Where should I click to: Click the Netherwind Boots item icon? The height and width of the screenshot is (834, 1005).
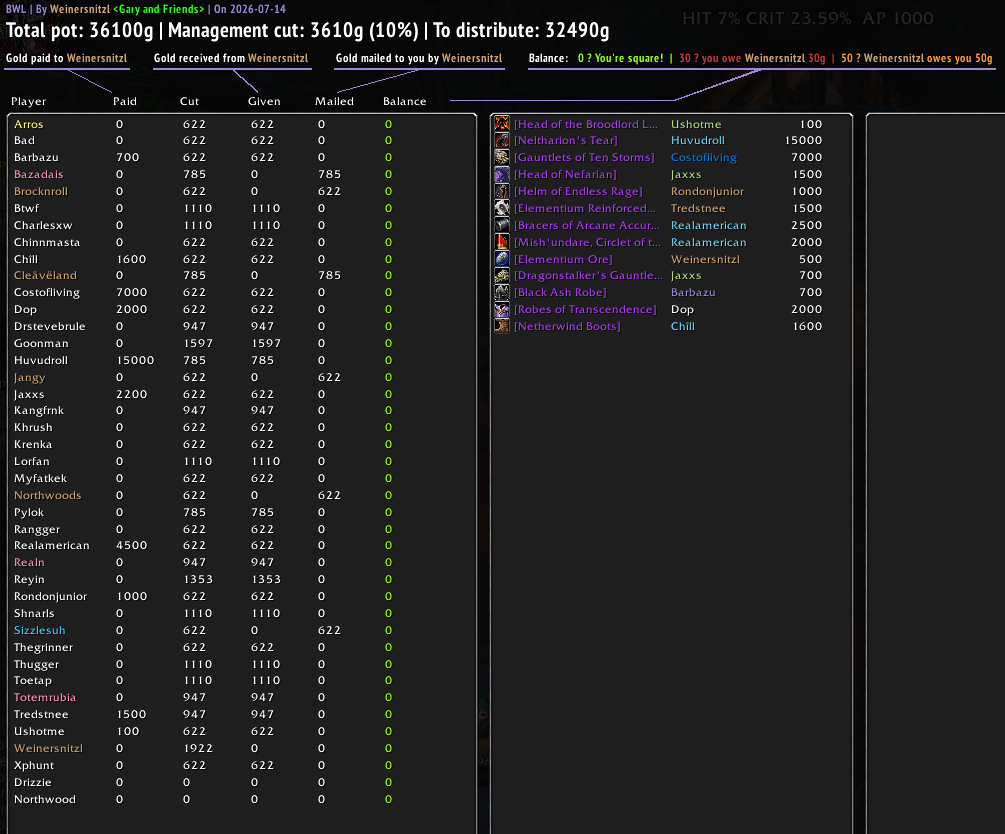click(502, 326)
